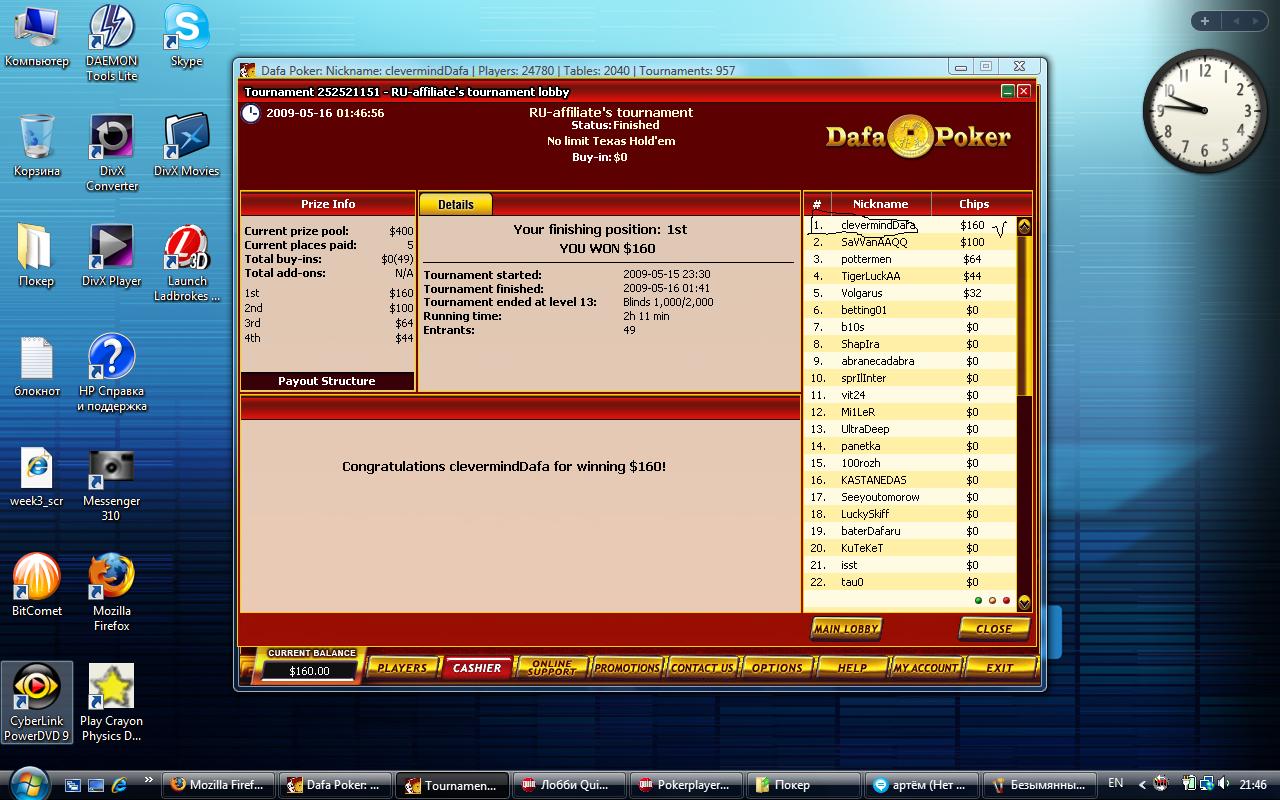The height and width of the screenshot is (800, 1280).
Task: Click the MAIN LOBBY button
Action: [x=845, y=629]
